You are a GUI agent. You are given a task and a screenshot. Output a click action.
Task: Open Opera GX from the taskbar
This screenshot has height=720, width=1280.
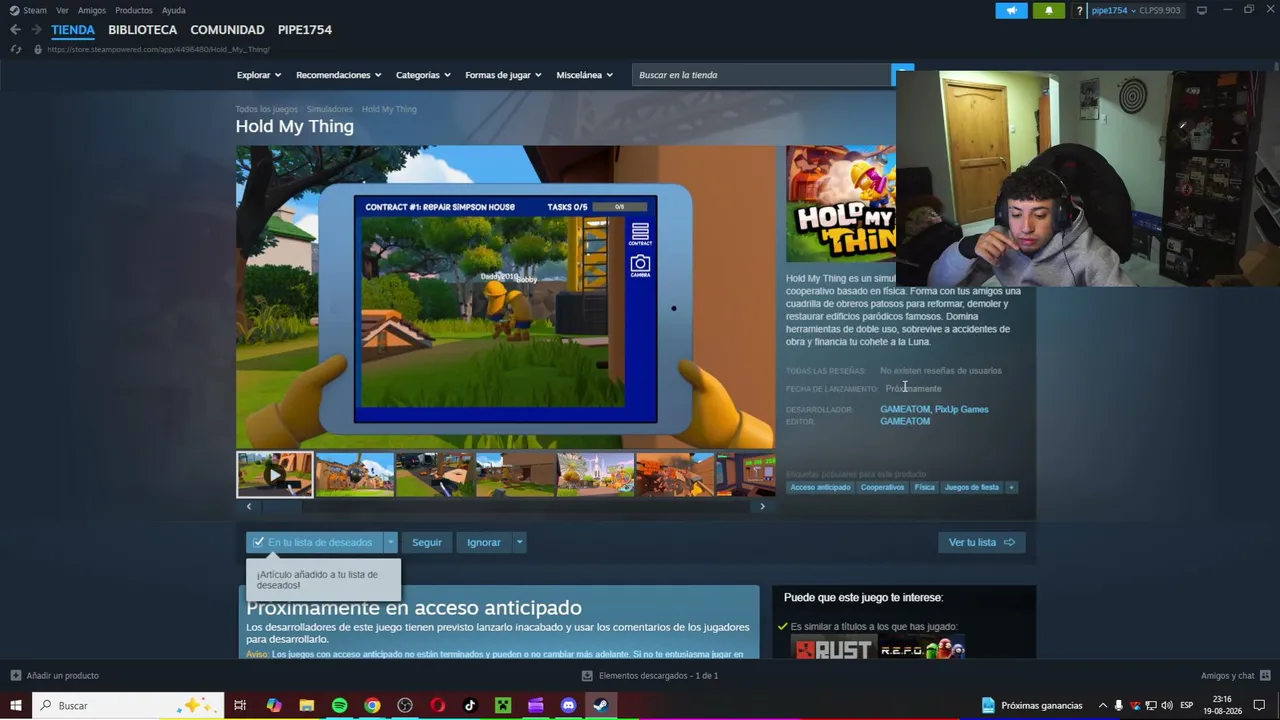coord(437,706)
